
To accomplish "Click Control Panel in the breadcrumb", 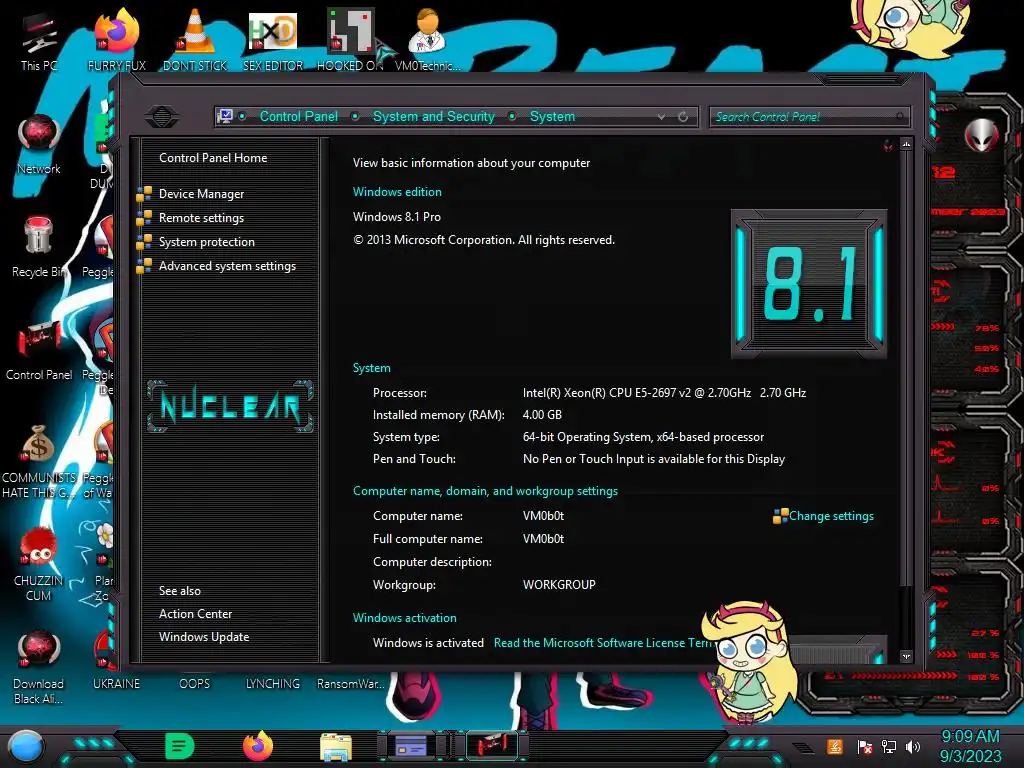I will pos(298,116).
